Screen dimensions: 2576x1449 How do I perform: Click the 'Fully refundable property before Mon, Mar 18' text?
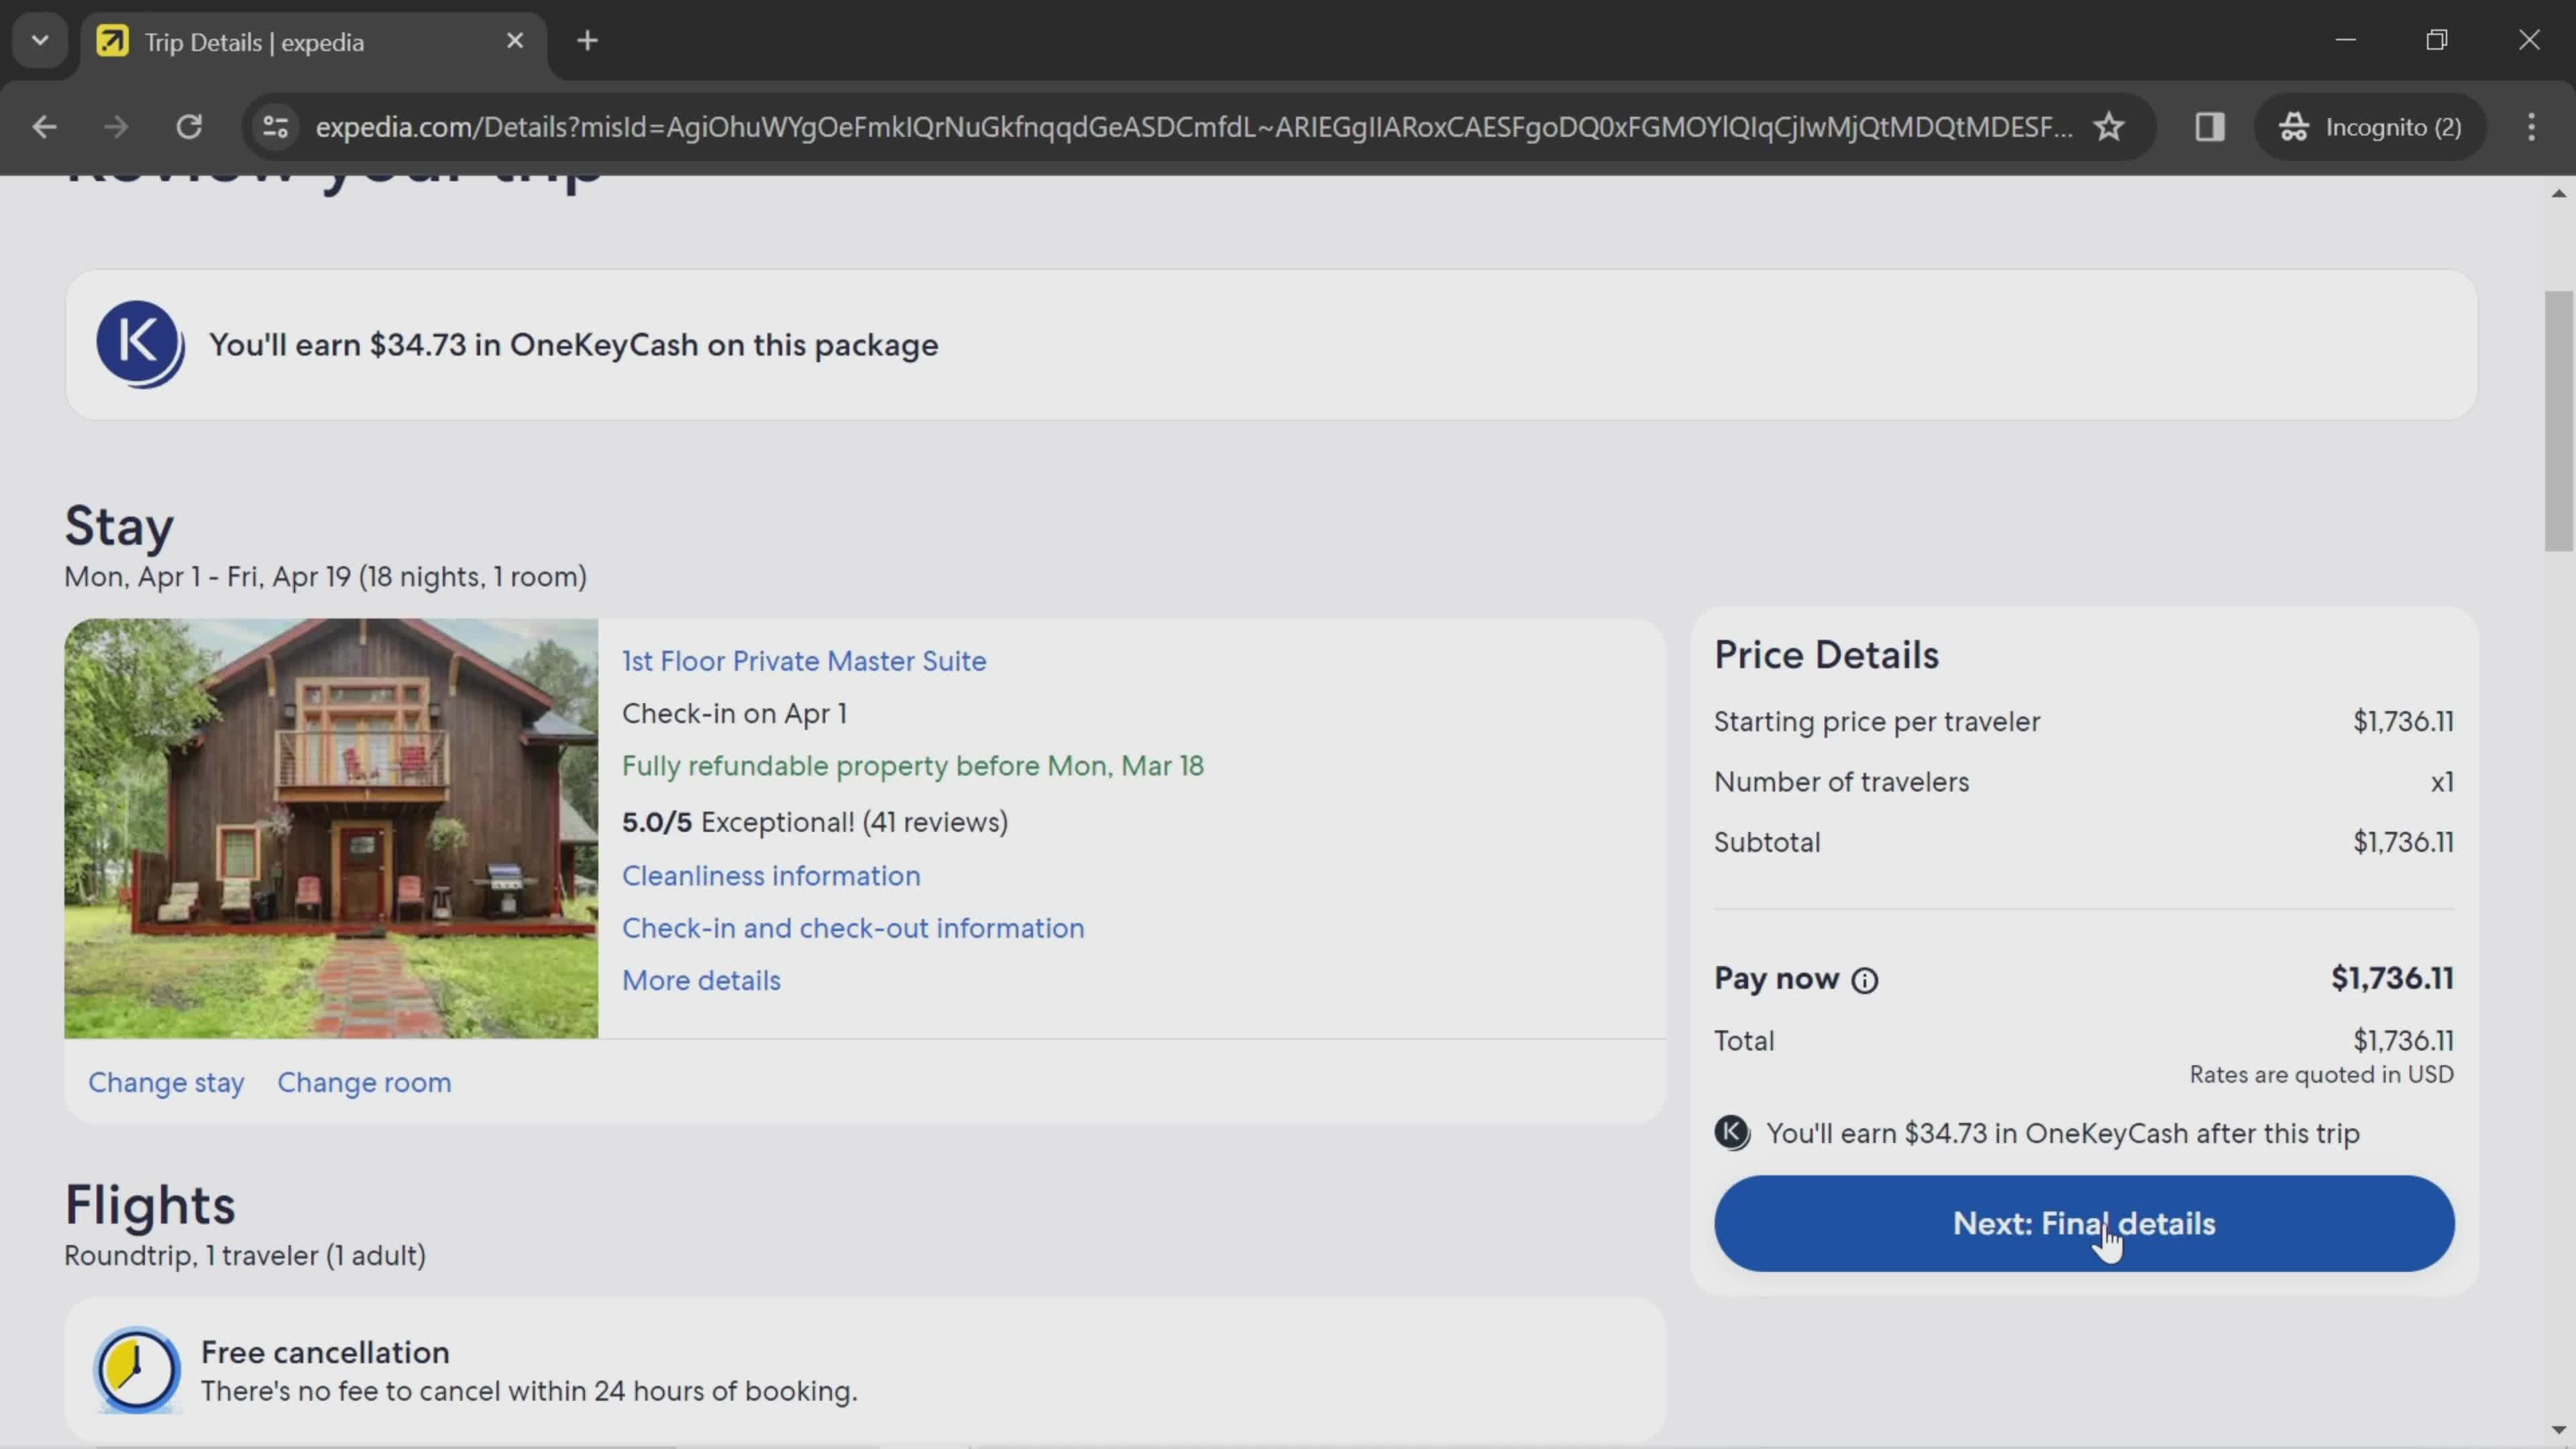point(912,766)
